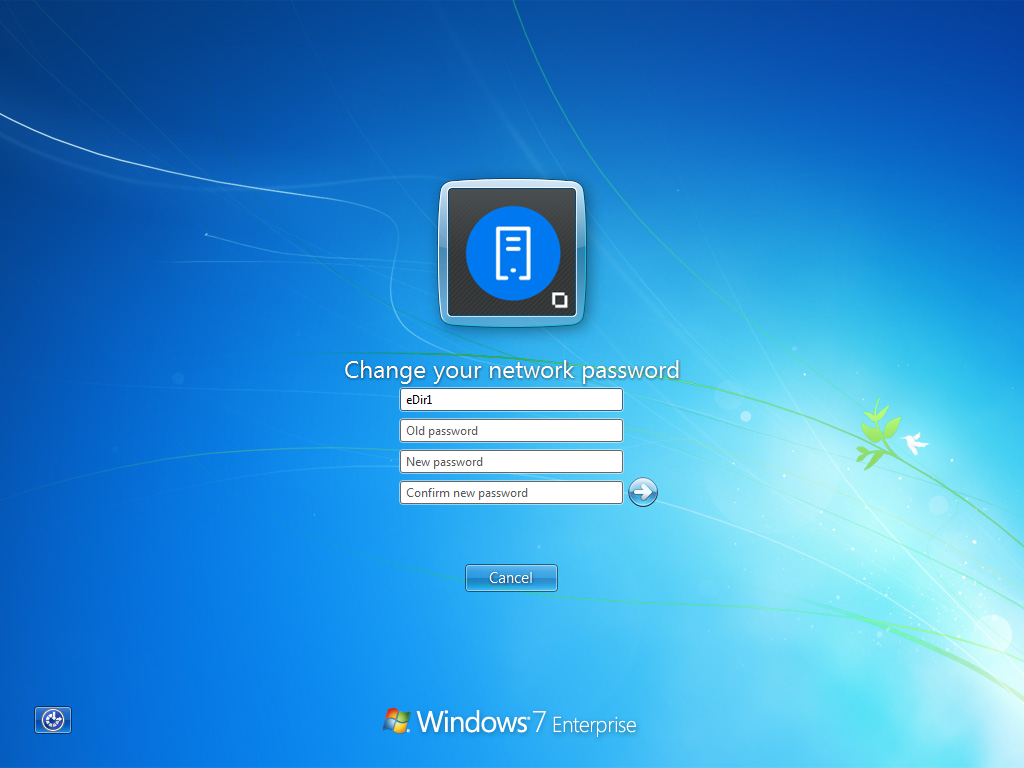Focus the Old password field
This screenshot has width=1024, height=768.
511,430
